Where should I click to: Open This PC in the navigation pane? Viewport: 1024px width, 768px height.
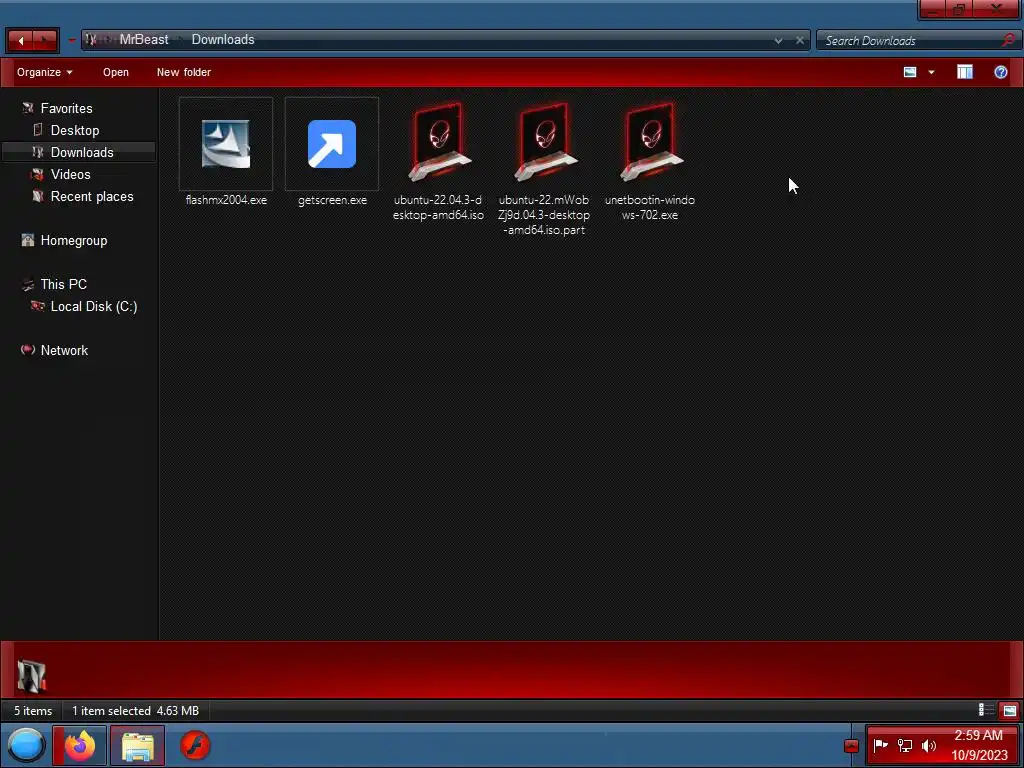click(63, 284)
